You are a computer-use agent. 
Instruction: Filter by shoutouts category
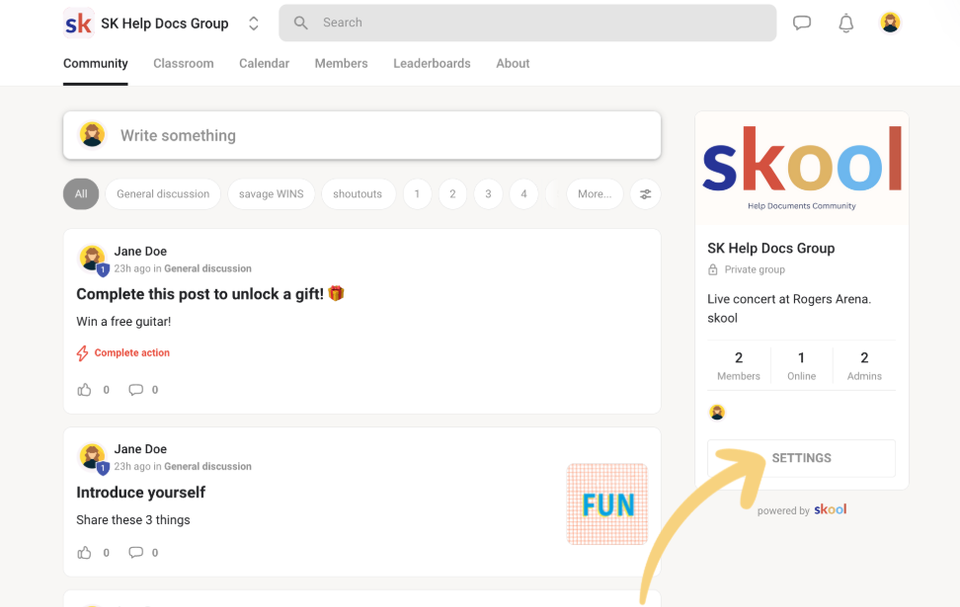pyautogui.click(x=358, y=194)
